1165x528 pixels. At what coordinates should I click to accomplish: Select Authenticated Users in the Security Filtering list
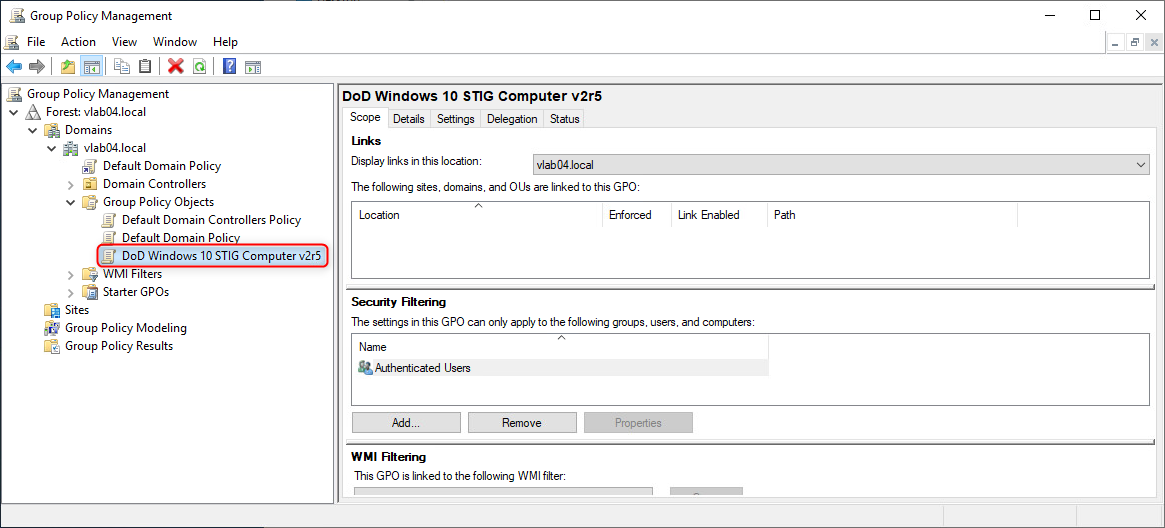(x=422, y=368)
